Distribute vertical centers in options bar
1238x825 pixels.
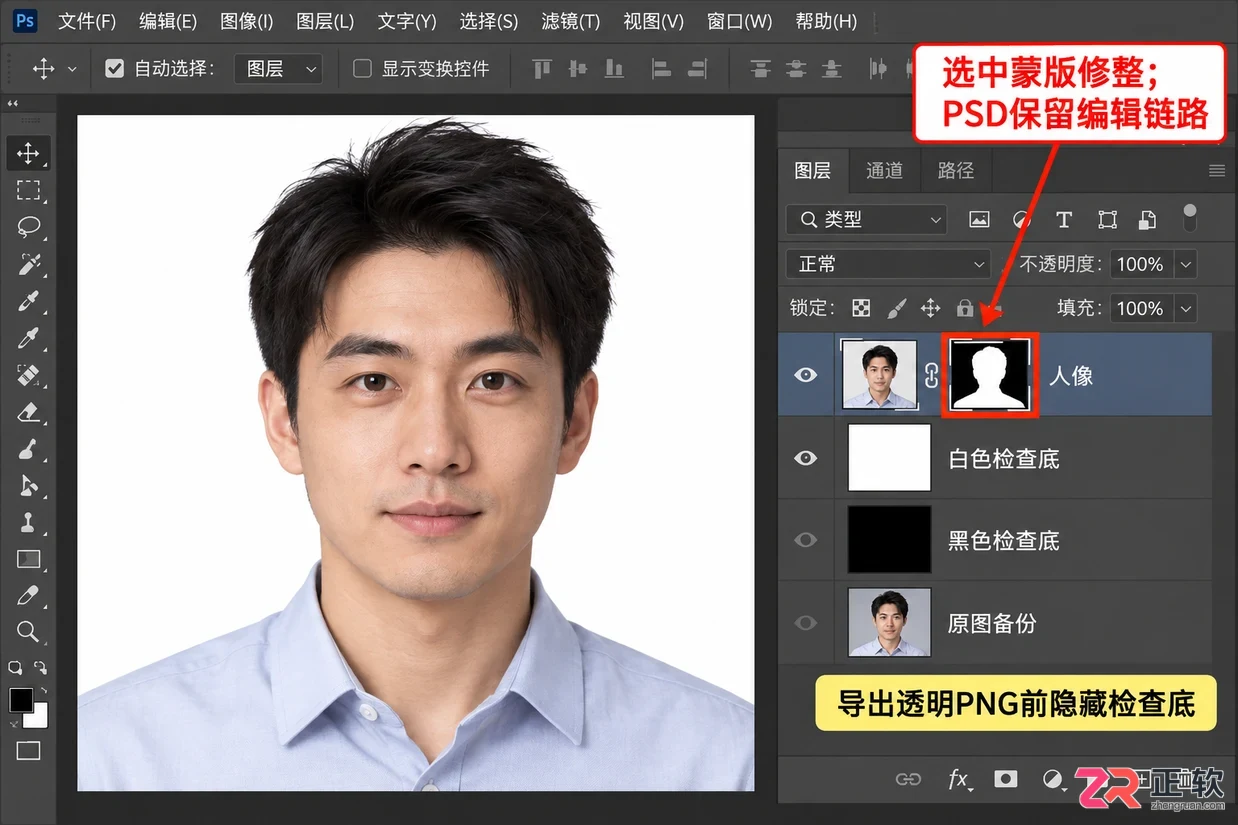tap(796, 68)
